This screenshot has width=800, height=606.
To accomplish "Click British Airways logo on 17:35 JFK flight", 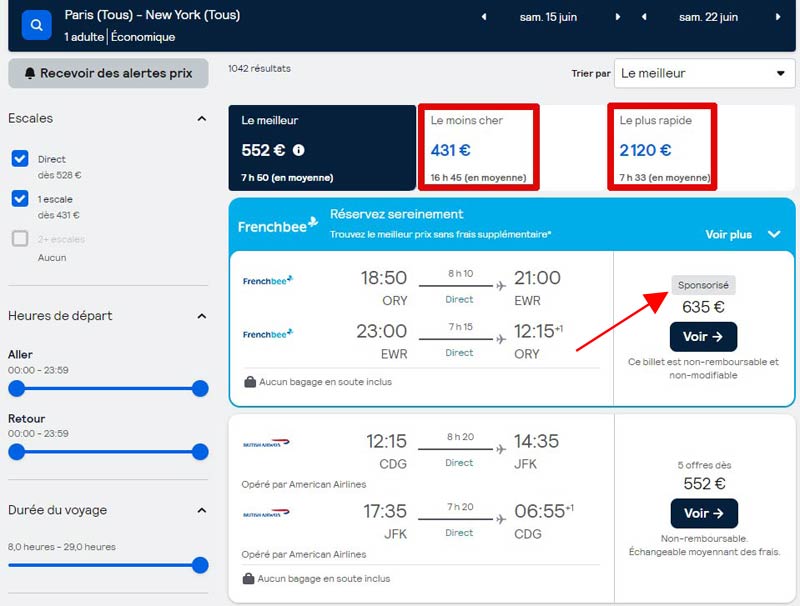I will 266,513.
